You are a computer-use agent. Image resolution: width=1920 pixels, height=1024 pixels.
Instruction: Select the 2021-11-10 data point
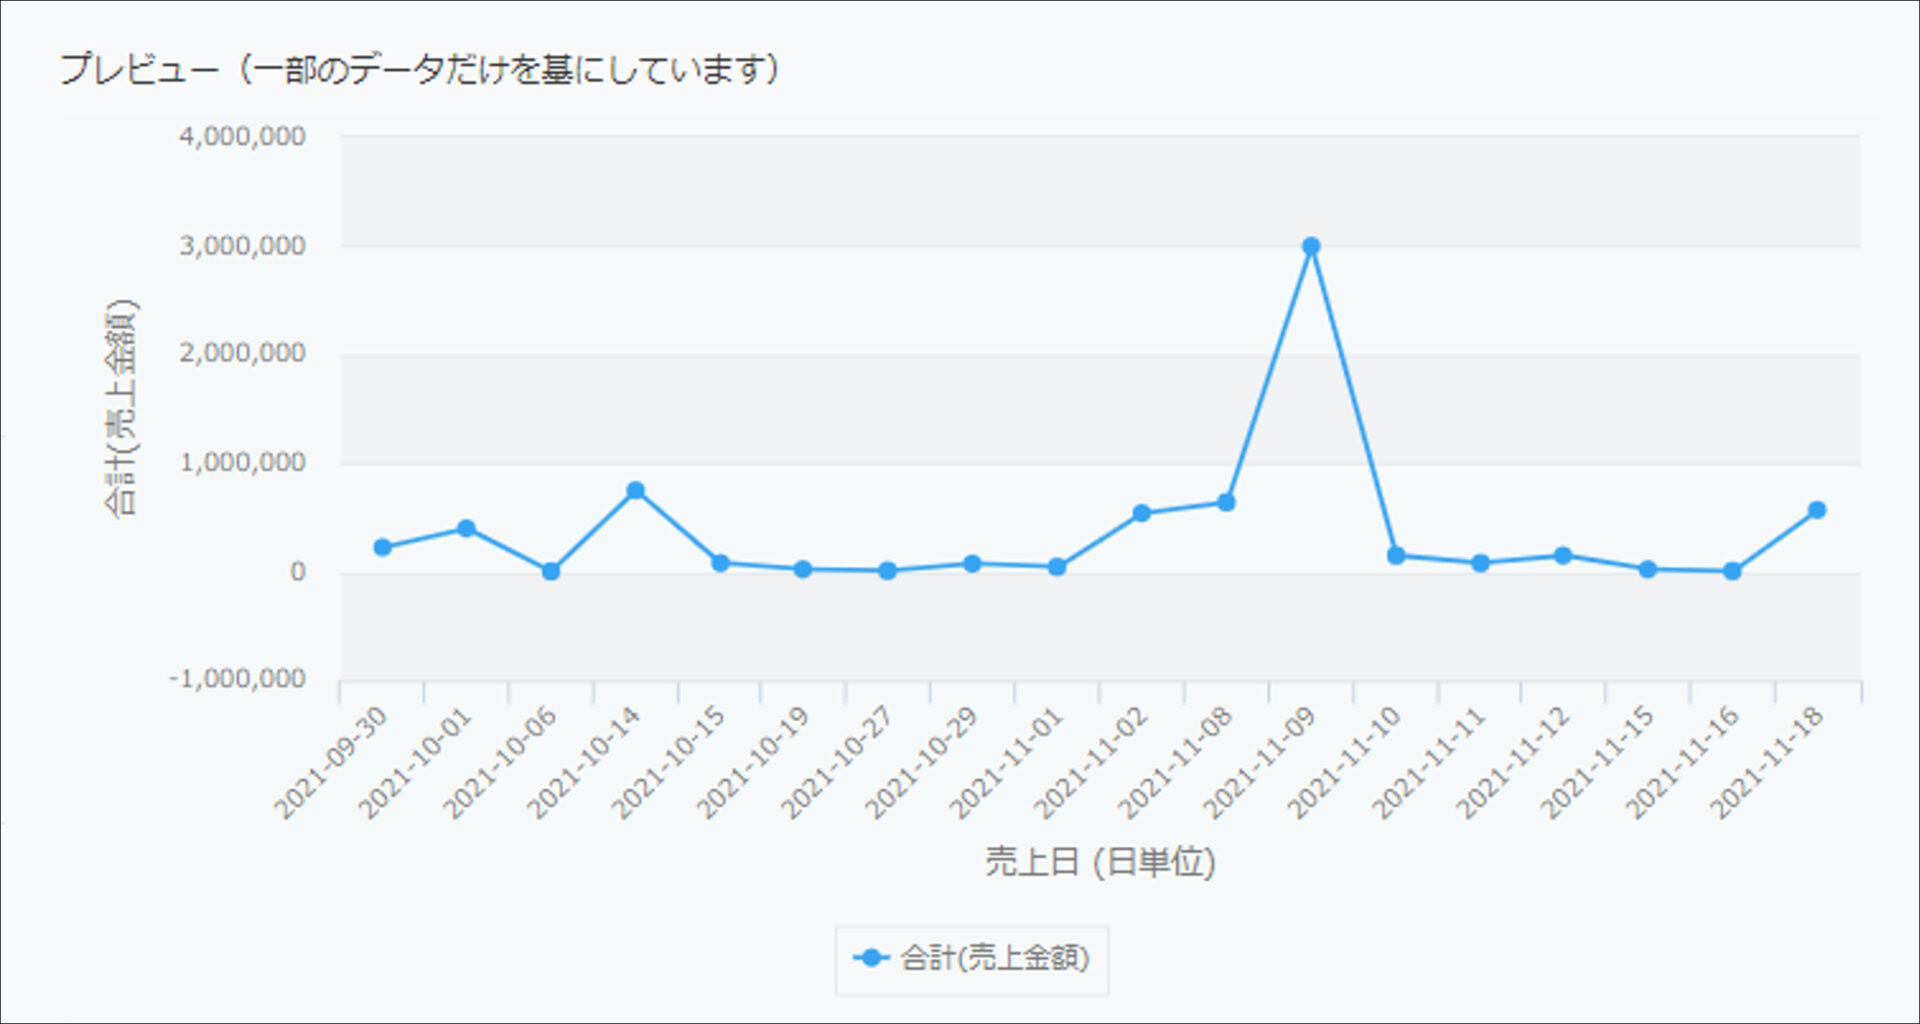pos(1396,555)
